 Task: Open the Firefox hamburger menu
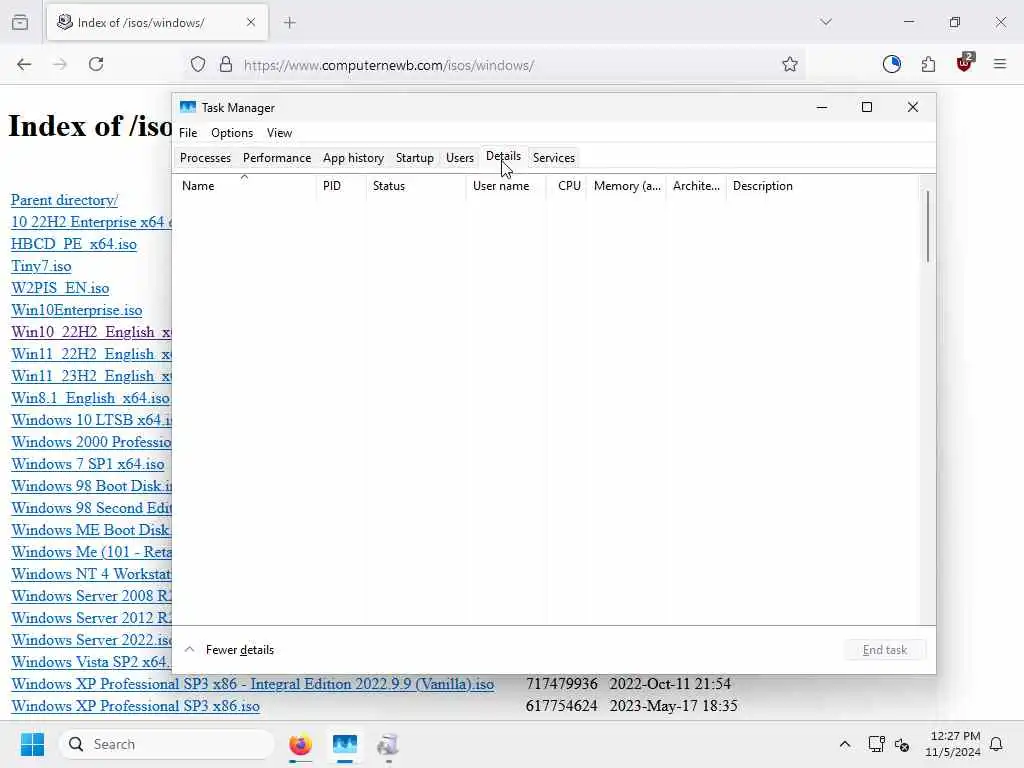1000,64
